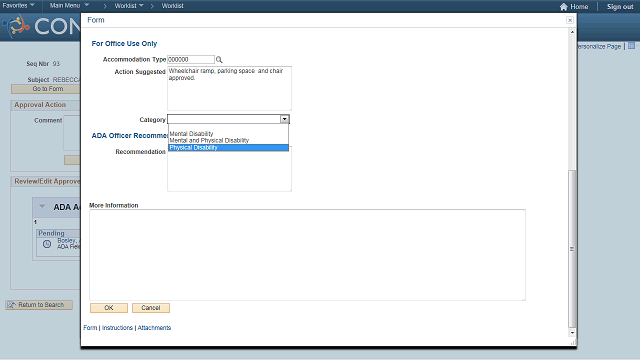Open the Favorites menu
The width and height of the screenshot is (640, 360).
tap(18, 6)
